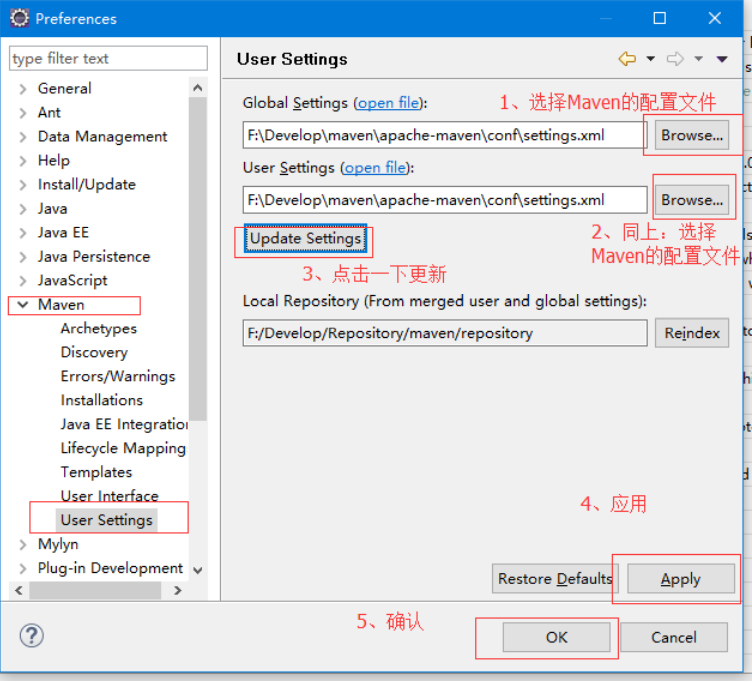Select Templates under Maven

[x=96, y=472]
